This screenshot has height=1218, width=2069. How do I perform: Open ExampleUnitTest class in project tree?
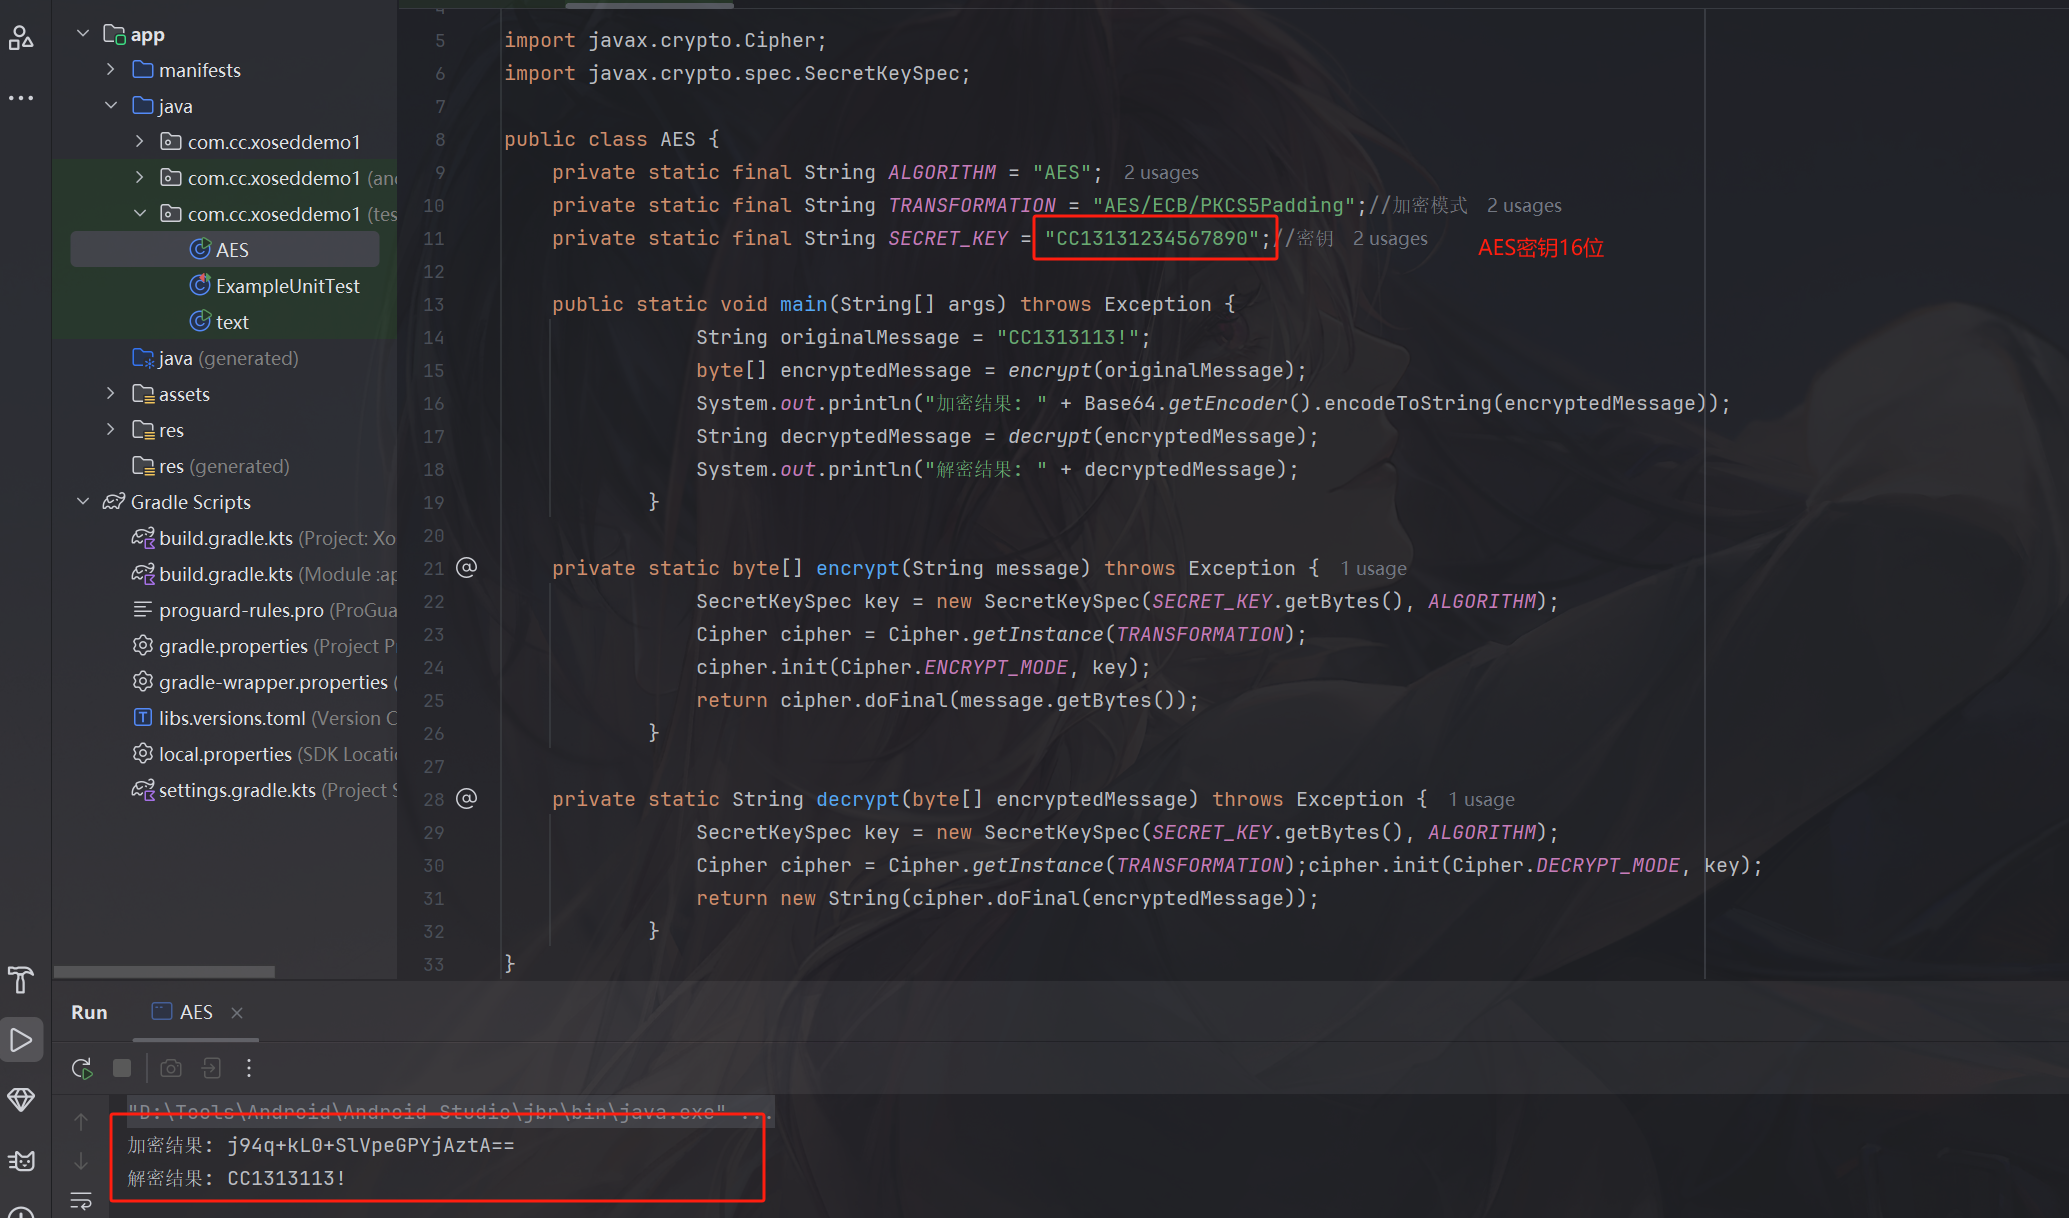click(287, 286)
